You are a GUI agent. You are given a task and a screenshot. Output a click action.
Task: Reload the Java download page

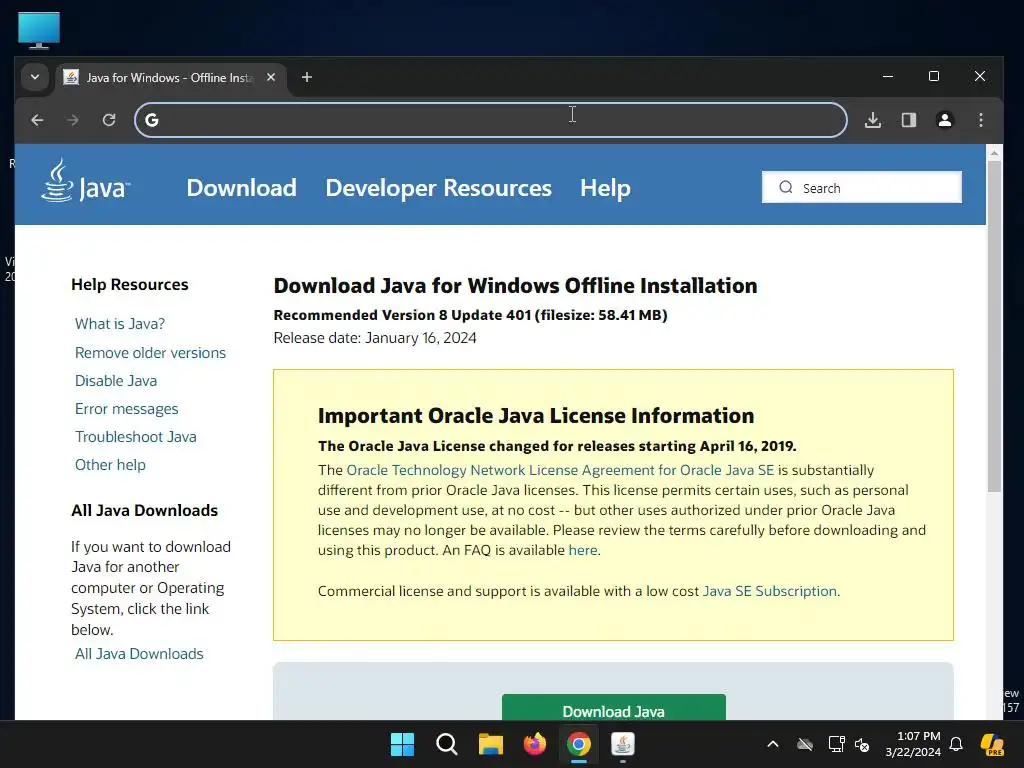pyautogui.click(x=109, y=120)
